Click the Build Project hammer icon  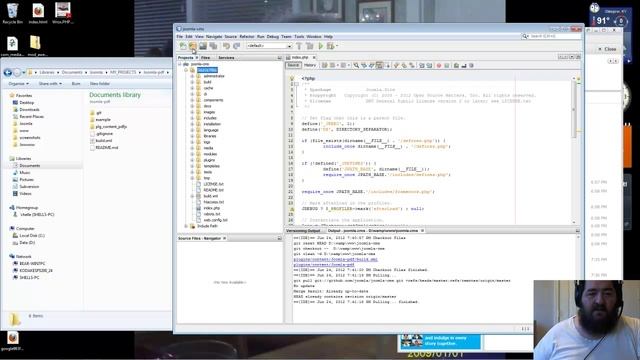(x=299, y=46)
